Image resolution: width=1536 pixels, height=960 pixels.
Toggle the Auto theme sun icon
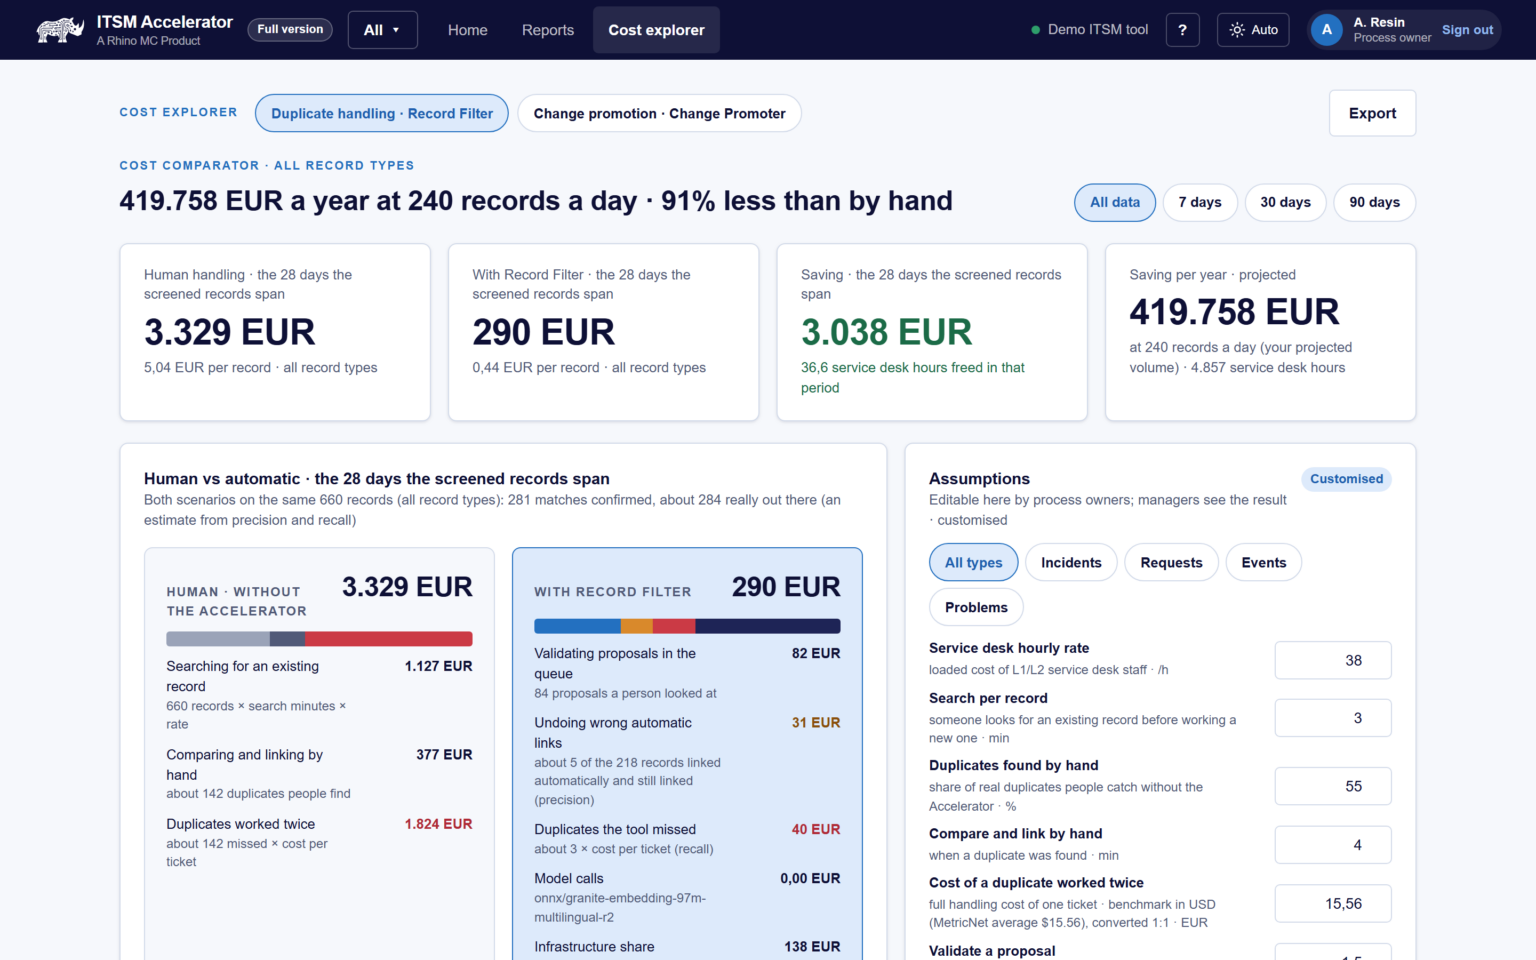[x=1237, y=30]
